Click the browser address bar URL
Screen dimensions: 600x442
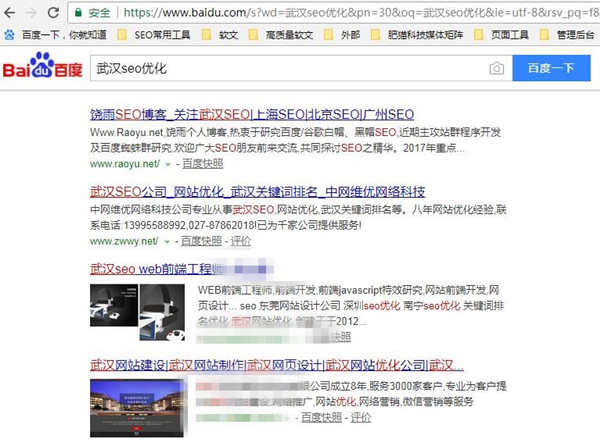pos(361,13)
